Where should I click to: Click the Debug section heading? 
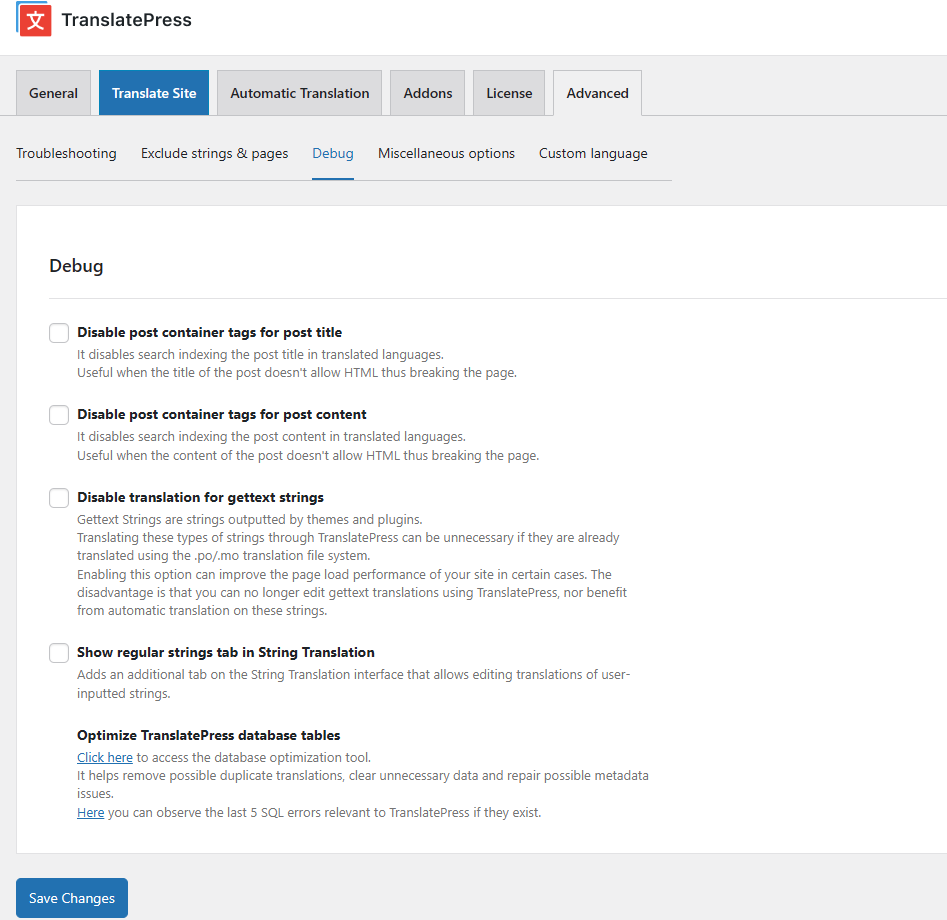point(76,266)
